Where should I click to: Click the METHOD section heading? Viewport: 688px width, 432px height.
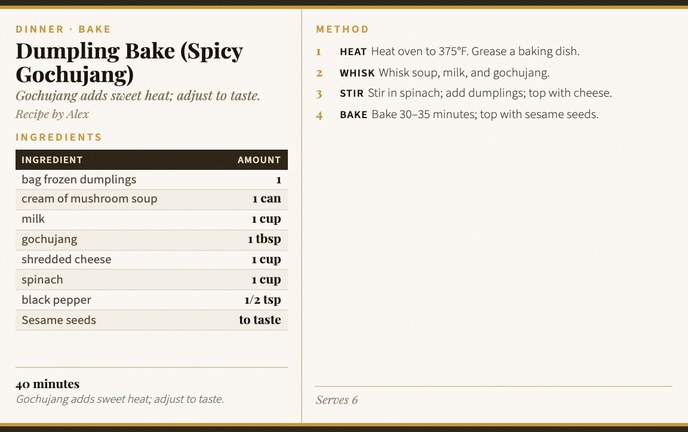click(x=342, y=29)
